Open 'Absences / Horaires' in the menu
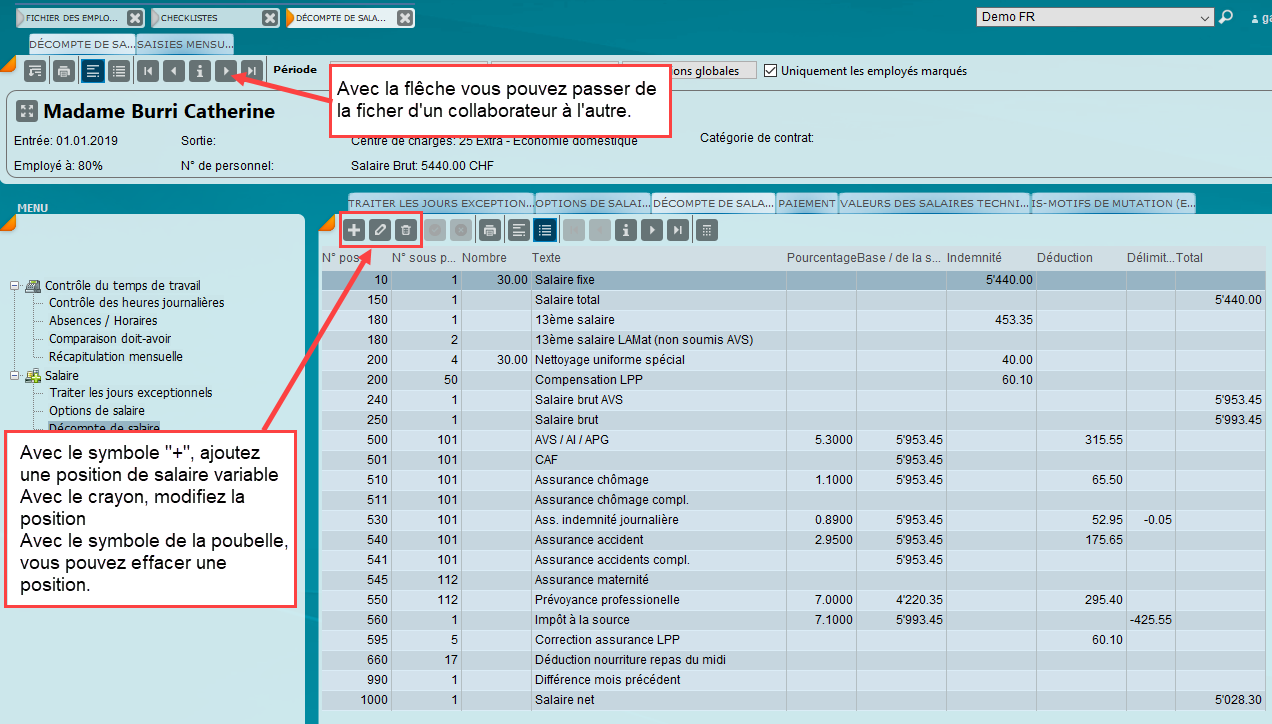Screen dimensions: 1272x724 click(x=103, y=321)
